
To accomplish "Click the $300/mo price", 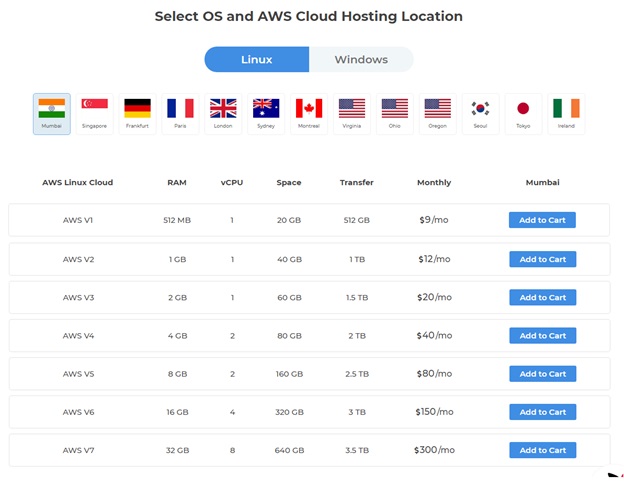I will 434,450.
